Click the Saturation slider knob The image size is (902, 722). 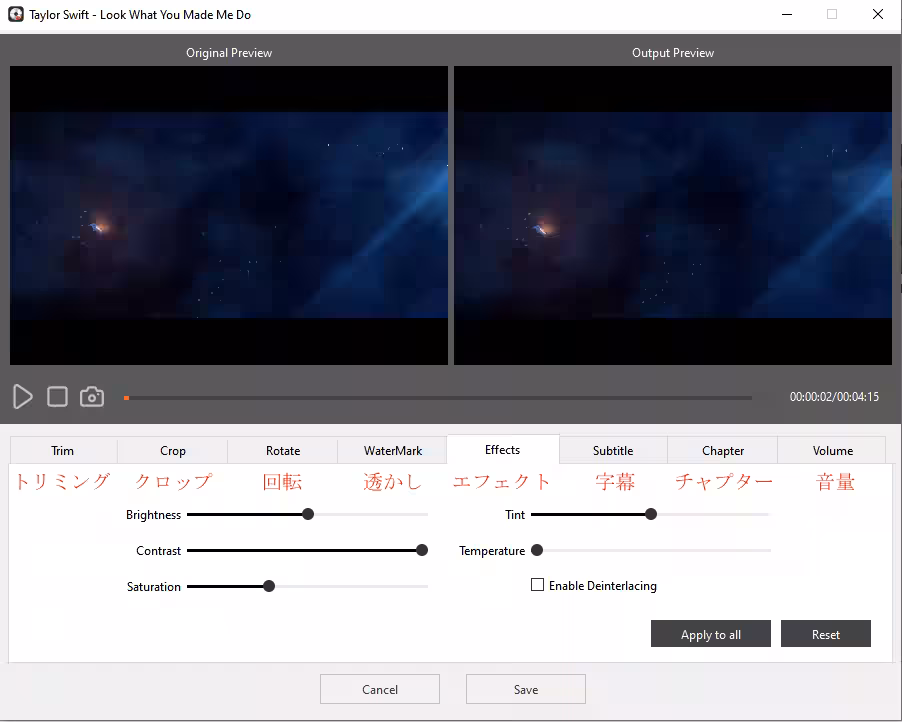tap(269, 586)
